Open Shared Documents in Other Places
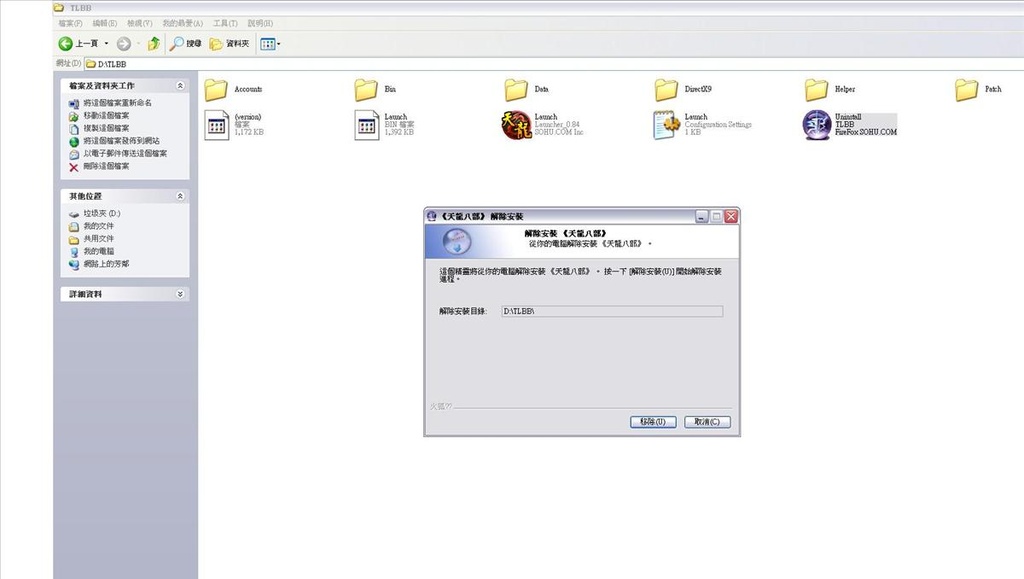Viewport: 1024px width, 579px height. click(x=98, y=239)
